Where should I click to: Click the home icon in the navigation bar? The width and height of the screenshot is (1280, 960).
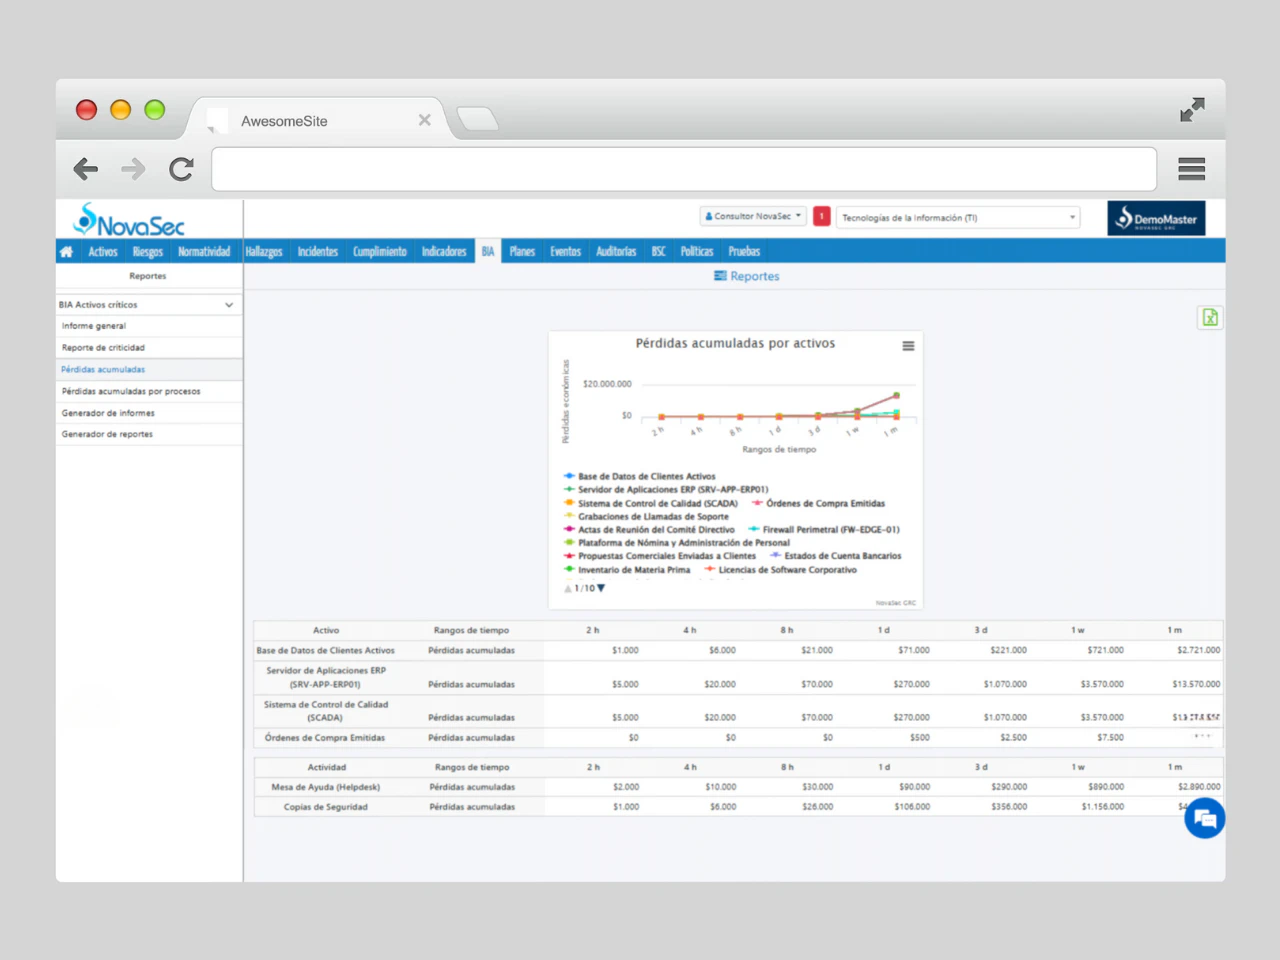click(66, 251)
